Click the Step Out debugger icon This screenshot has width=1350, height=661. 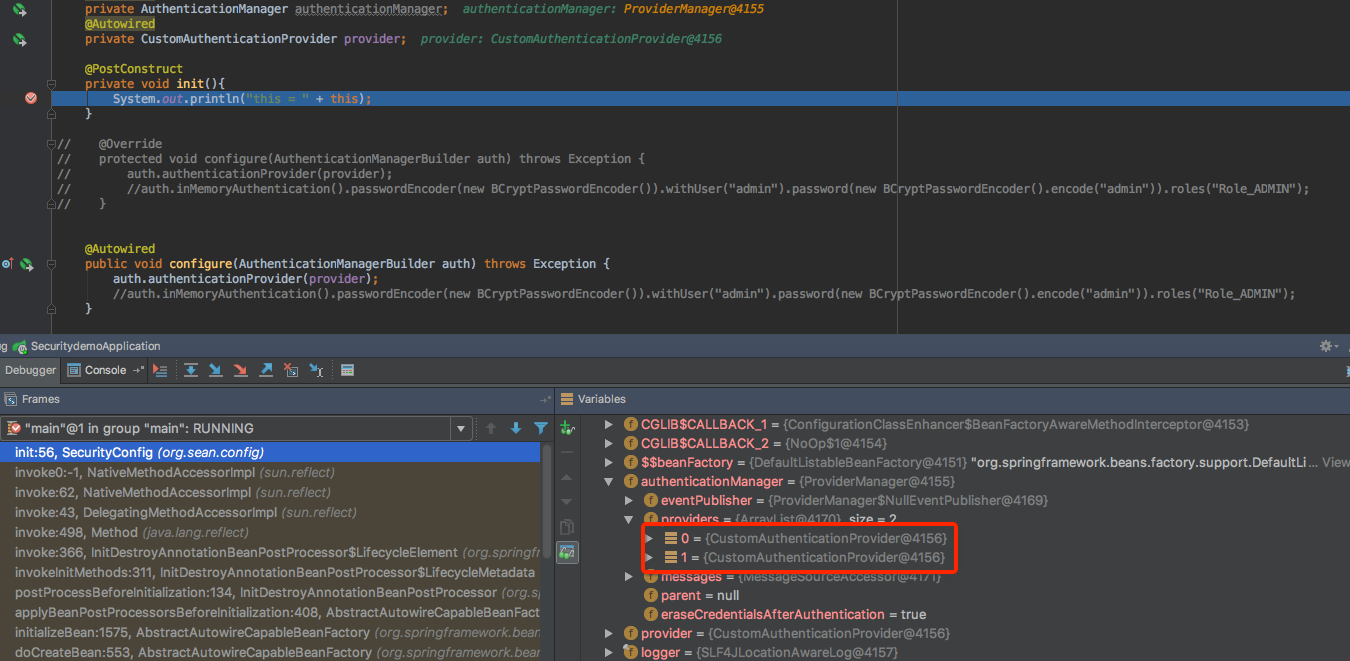[265, 370]
